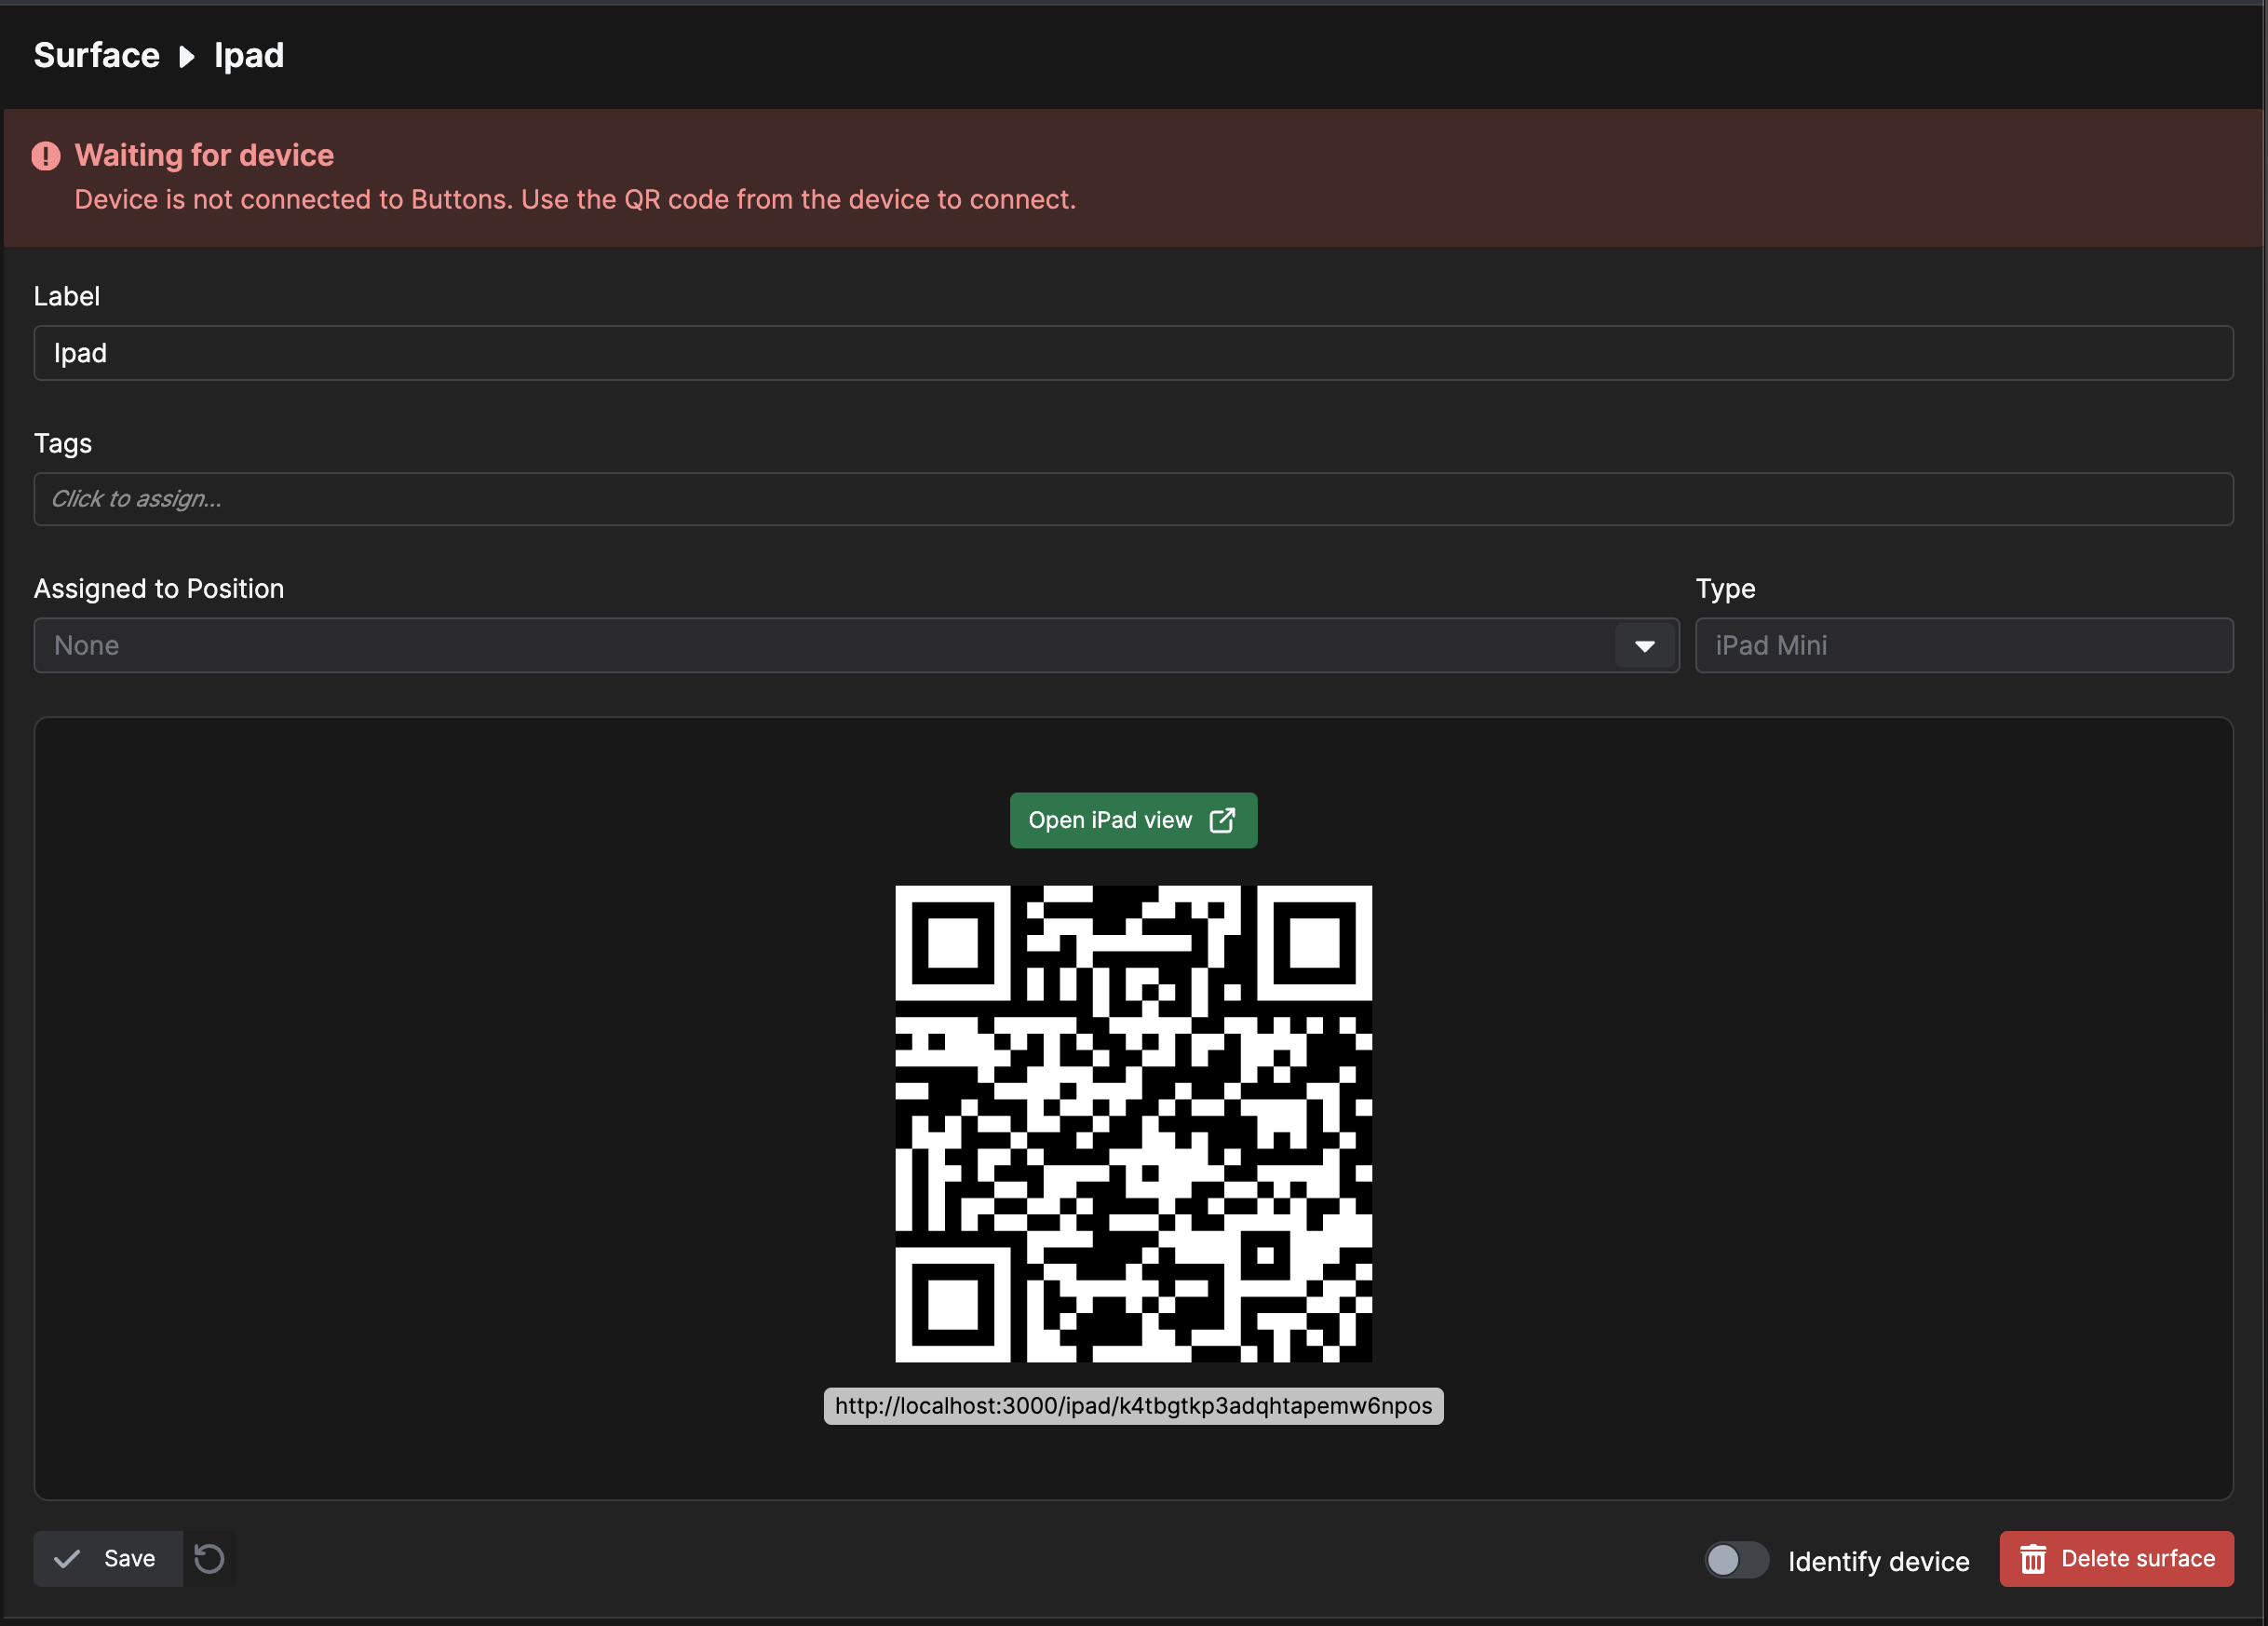Image resolution: width=2268 pixels, height=1626 pixels.
Task: Click the Tags field to assign tags
Action: tap(1133, 499)
